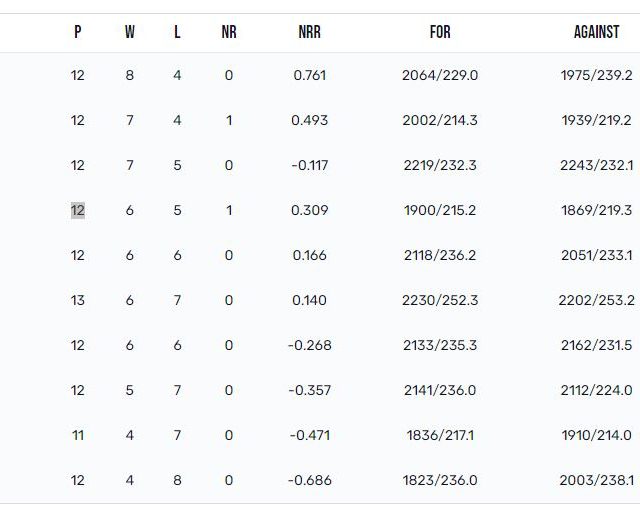Click the 13 matches played cell
The width and height of the screenshot is (640, 531).
[x=78, y=300]
